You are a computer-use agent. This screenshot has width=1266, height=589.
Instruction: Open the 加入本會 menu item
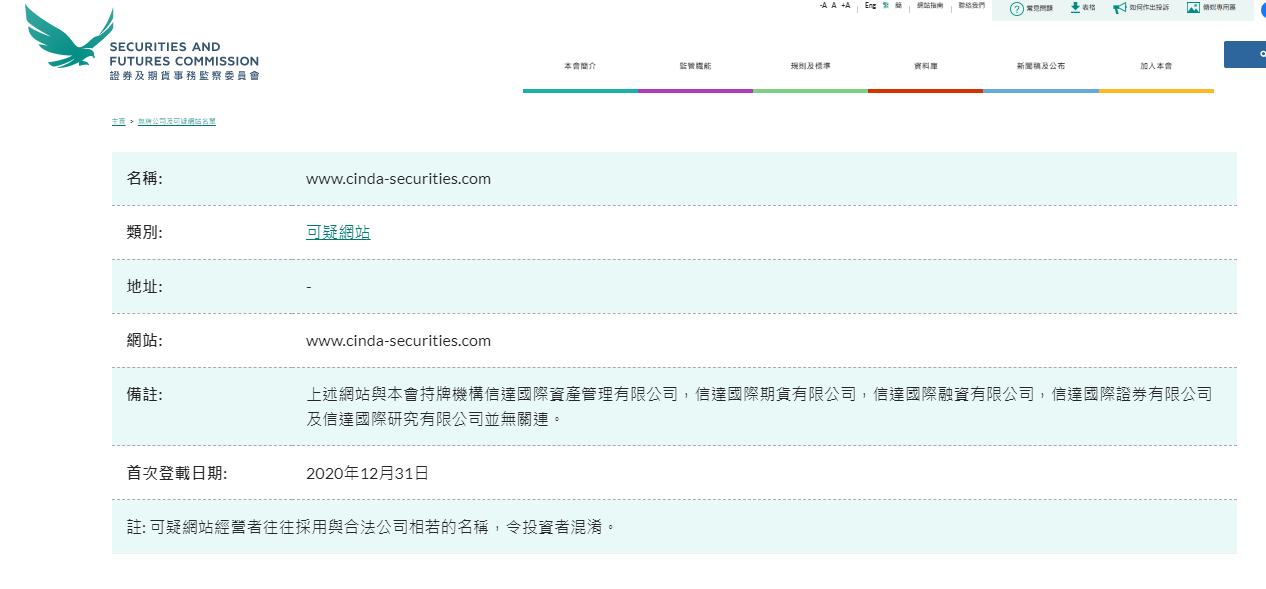1156,66
